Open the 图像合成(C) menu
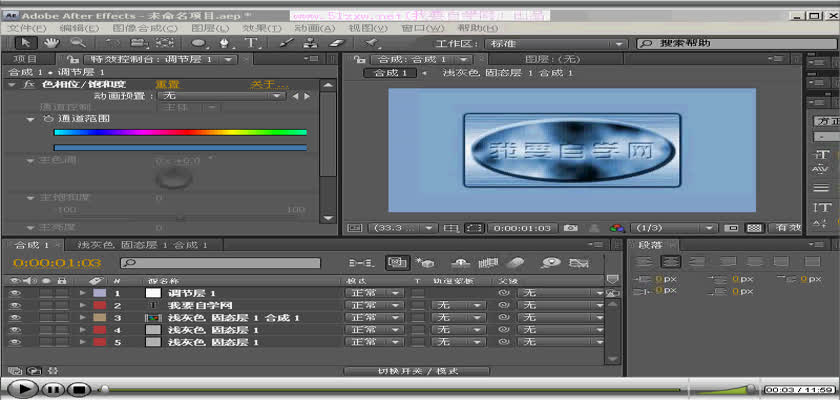Image resolution: width=840 pixels, height=400 pixels. (145, 28)
